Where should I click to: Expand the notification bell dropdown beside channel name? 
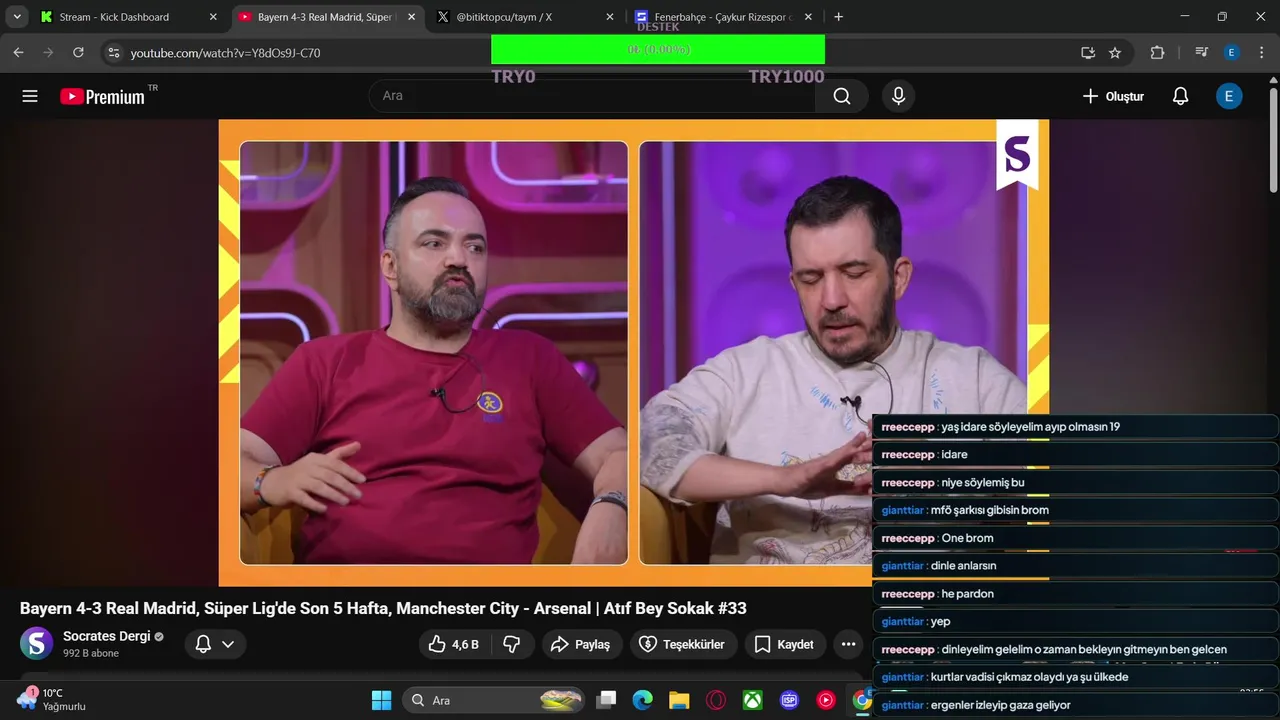215,644
